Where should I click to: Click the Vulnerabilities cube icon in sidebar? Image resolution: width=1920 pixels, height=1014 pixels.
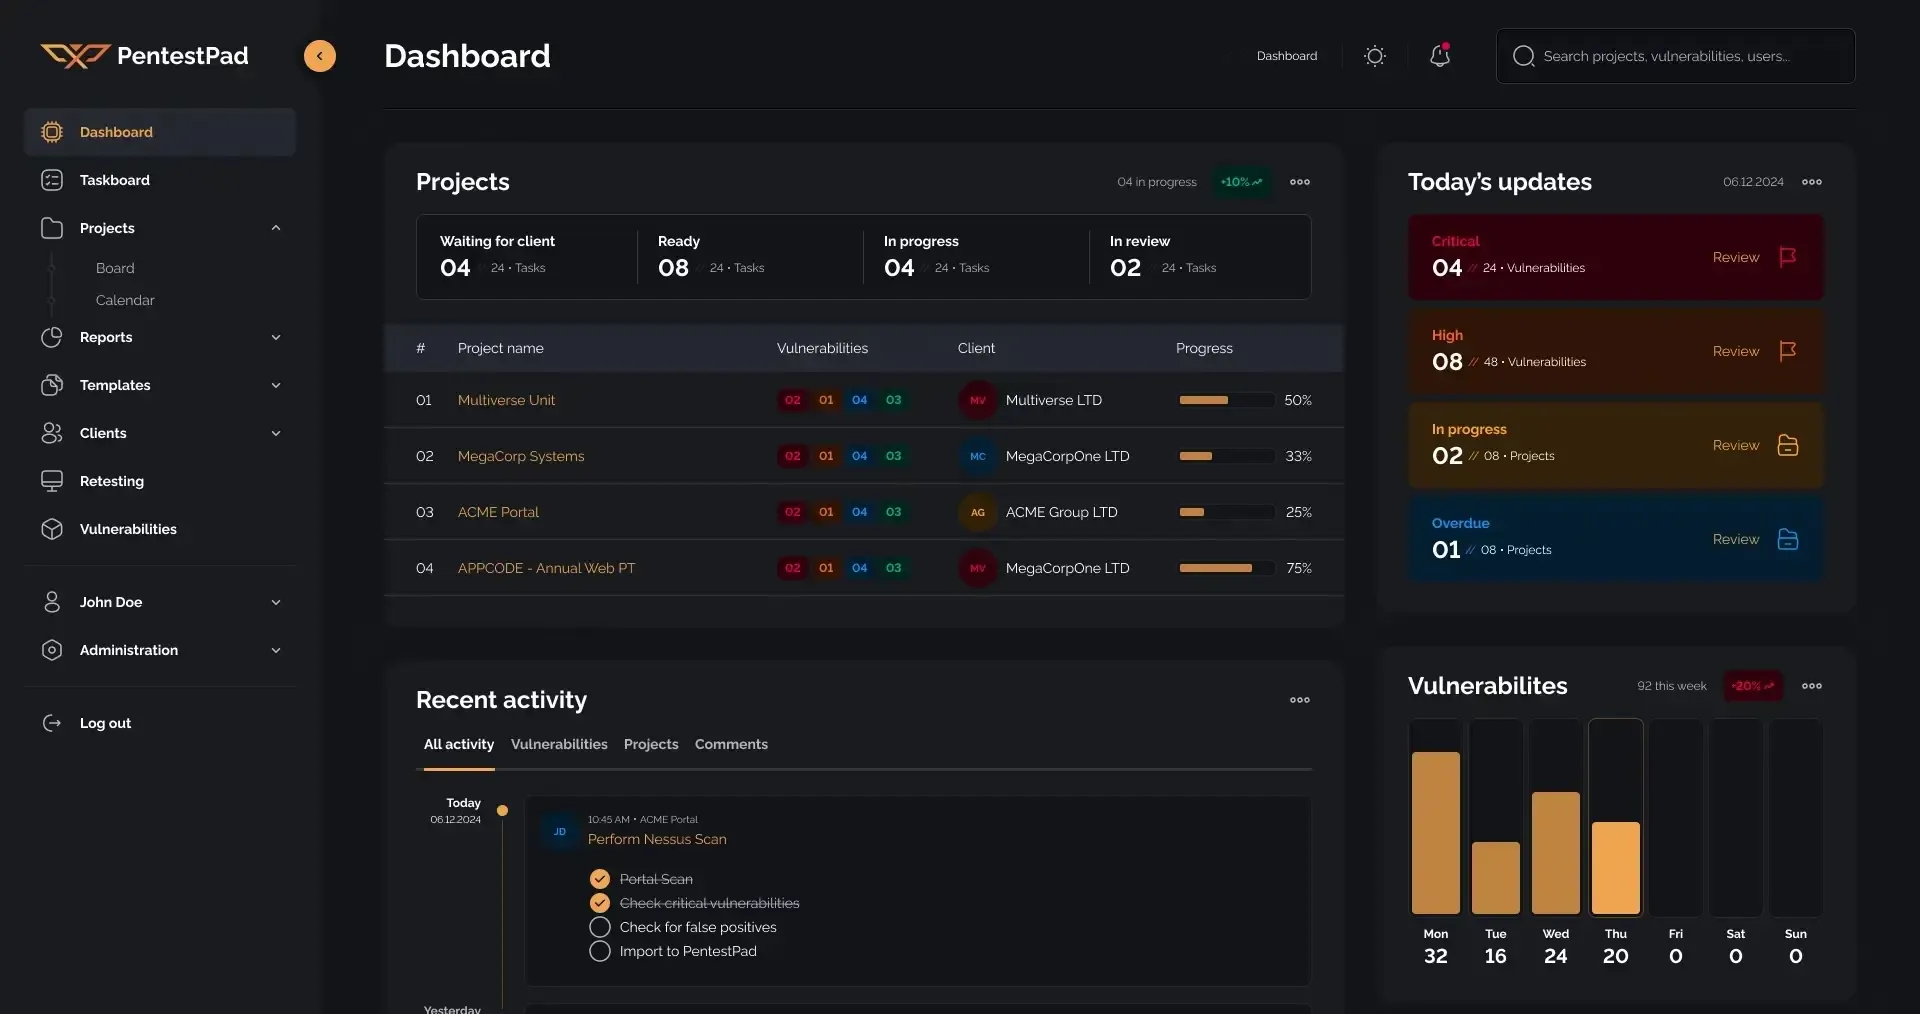[52, 529]
